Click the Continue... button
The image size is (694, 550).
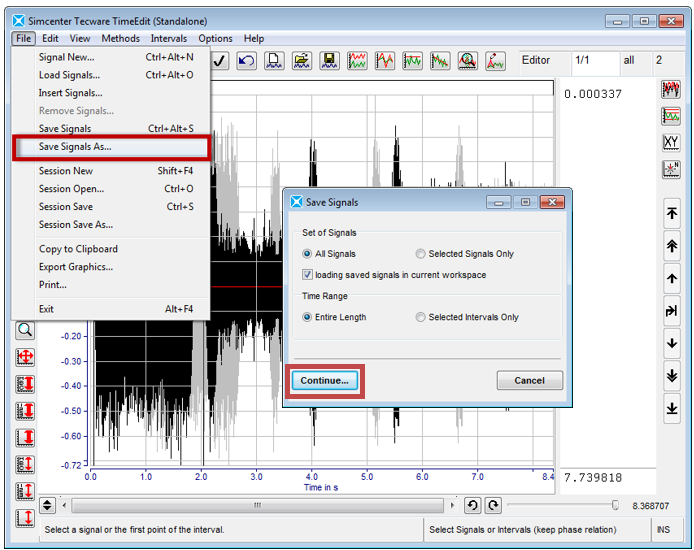tap(324, 381)
